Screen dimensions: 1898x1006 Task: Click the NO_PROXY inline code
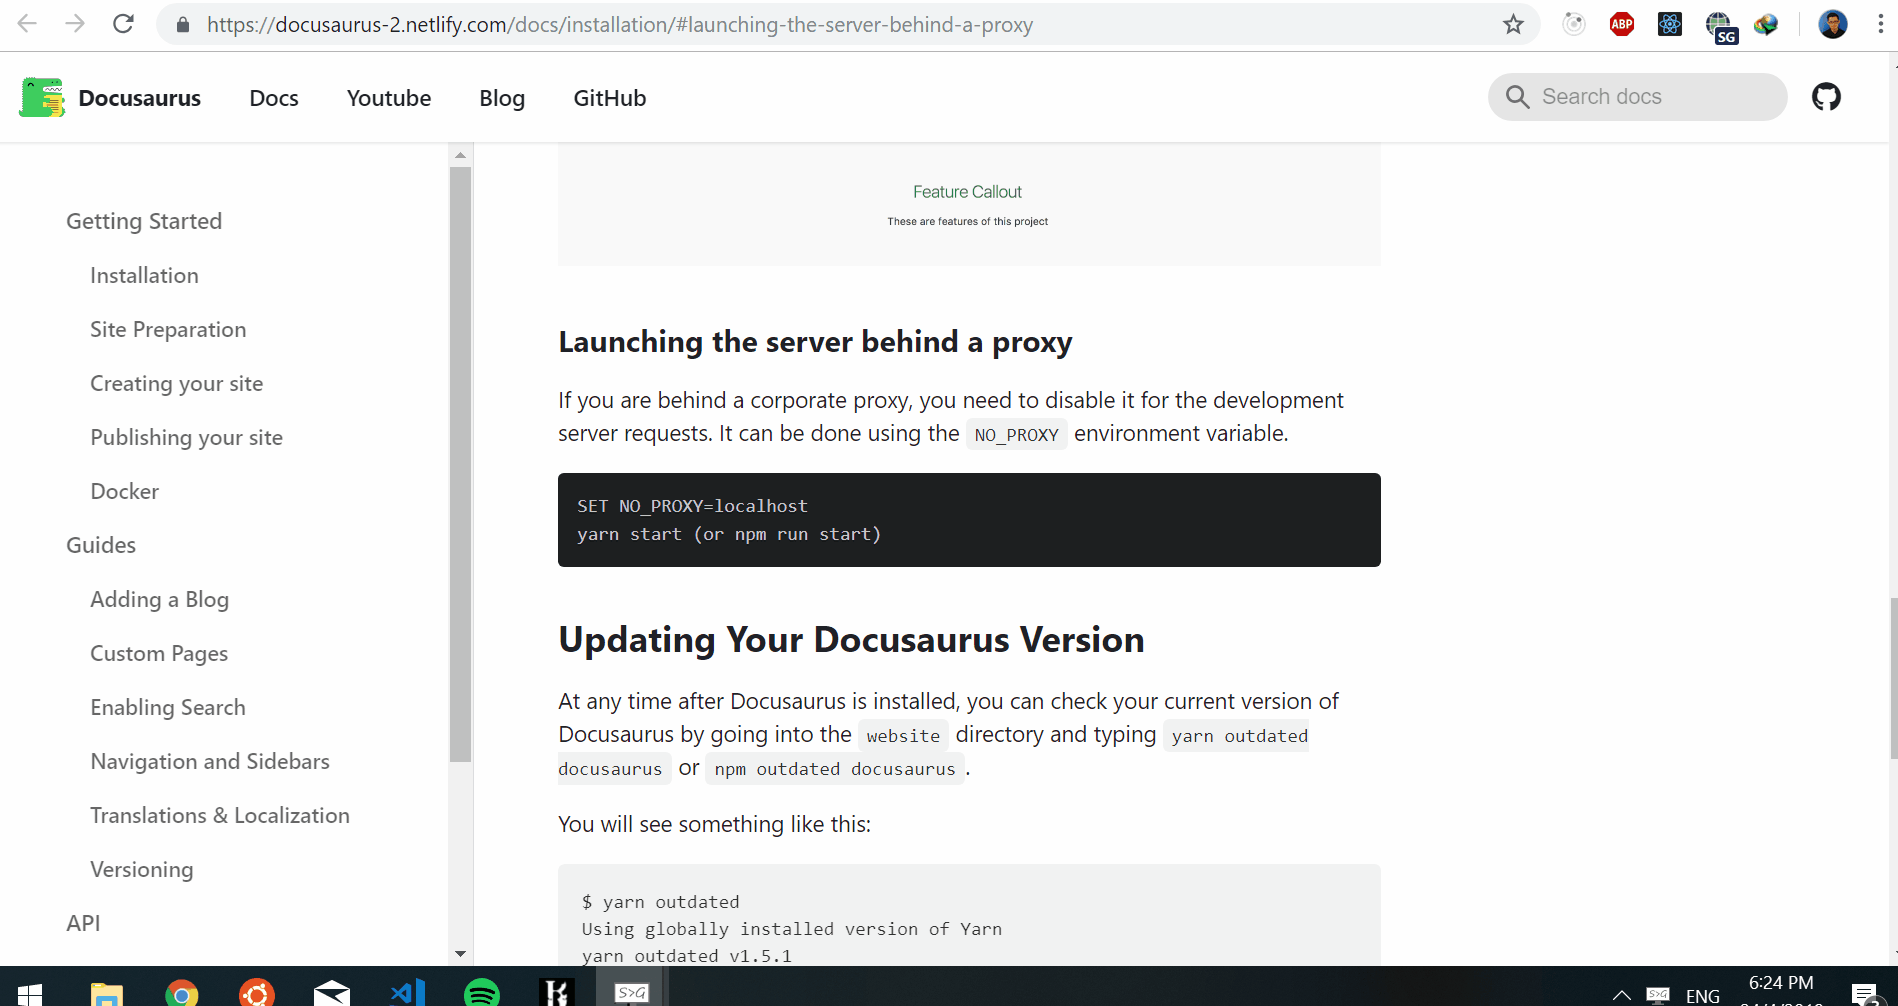[1016, 435]
